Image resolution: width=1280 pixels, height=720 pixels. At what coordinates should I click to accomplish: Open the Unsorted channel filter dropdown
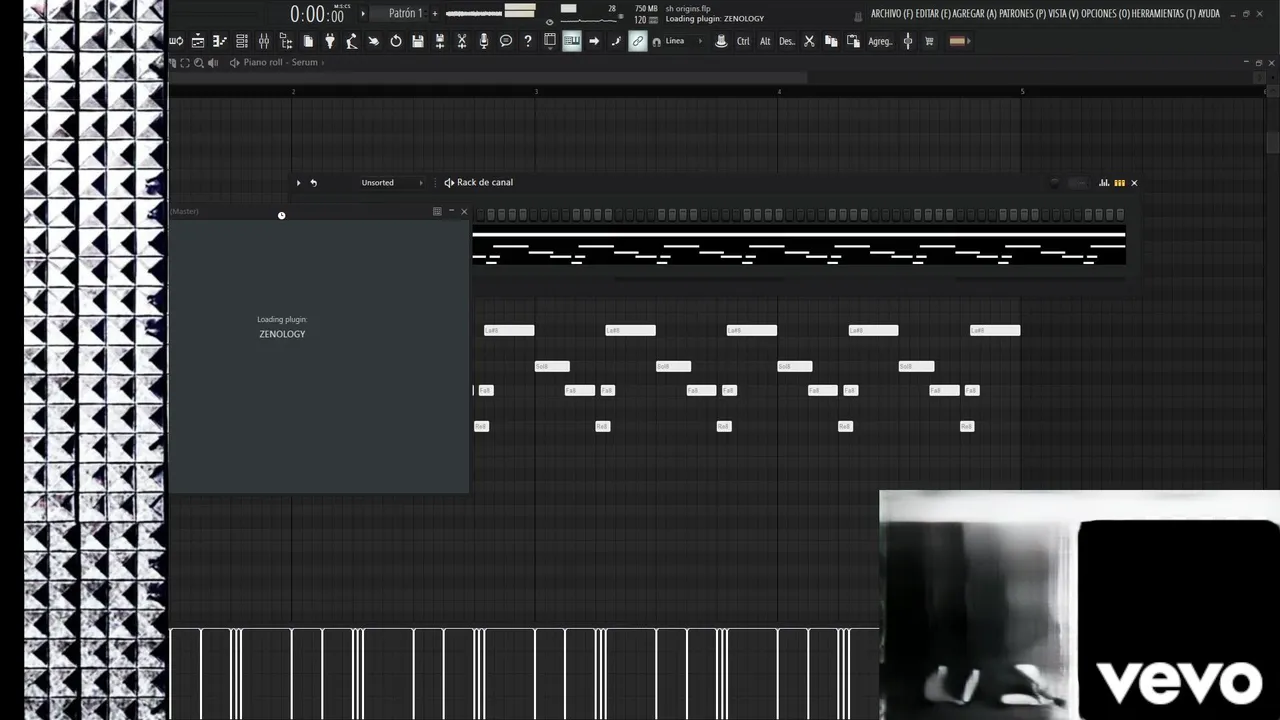click(x=391, y=183)
